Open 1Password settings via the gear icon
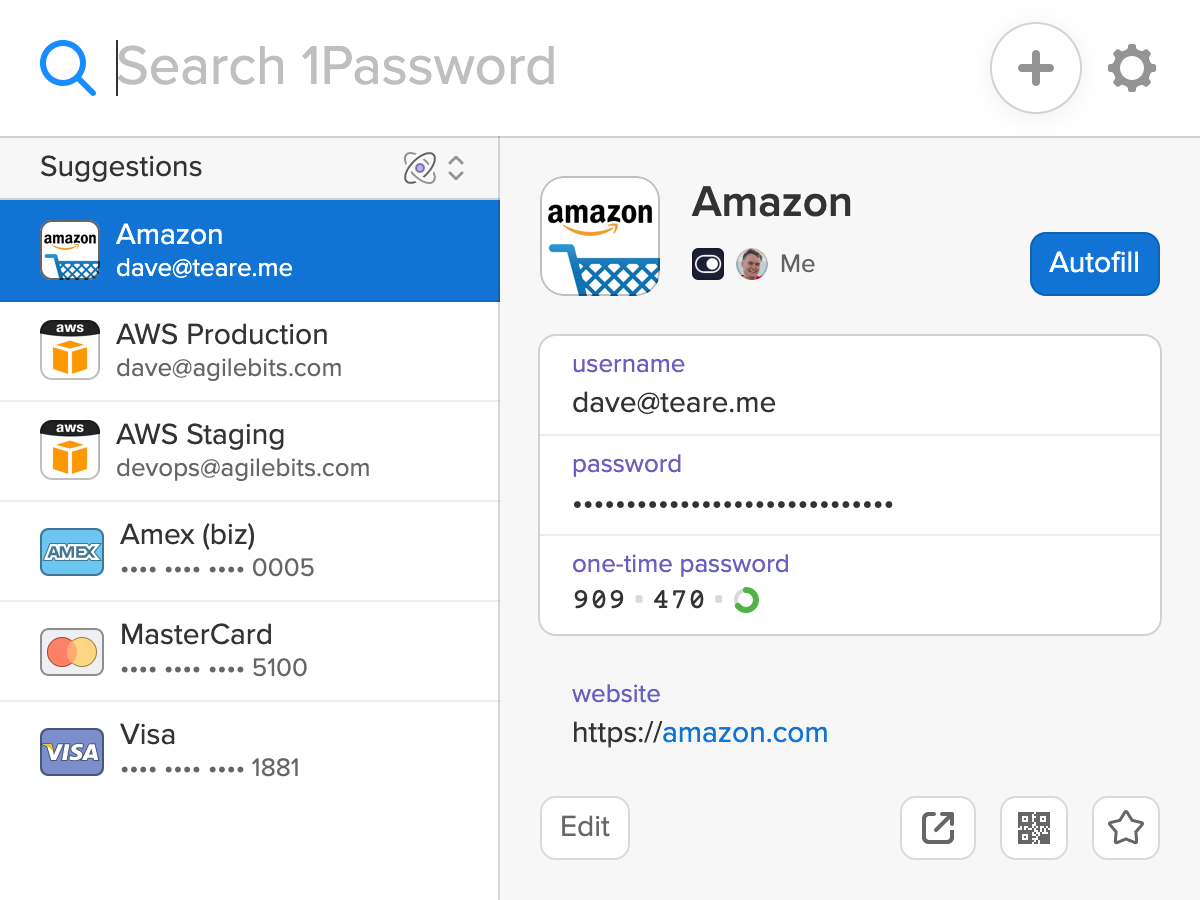The image size is (1200, 900). (x=1132, y=68)
